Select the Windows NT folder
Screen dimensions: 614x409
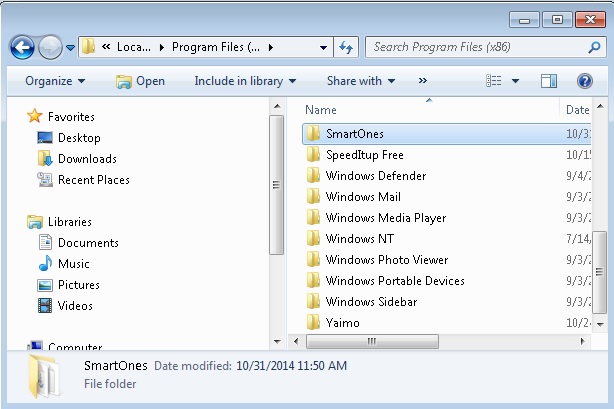coord(446,239)
